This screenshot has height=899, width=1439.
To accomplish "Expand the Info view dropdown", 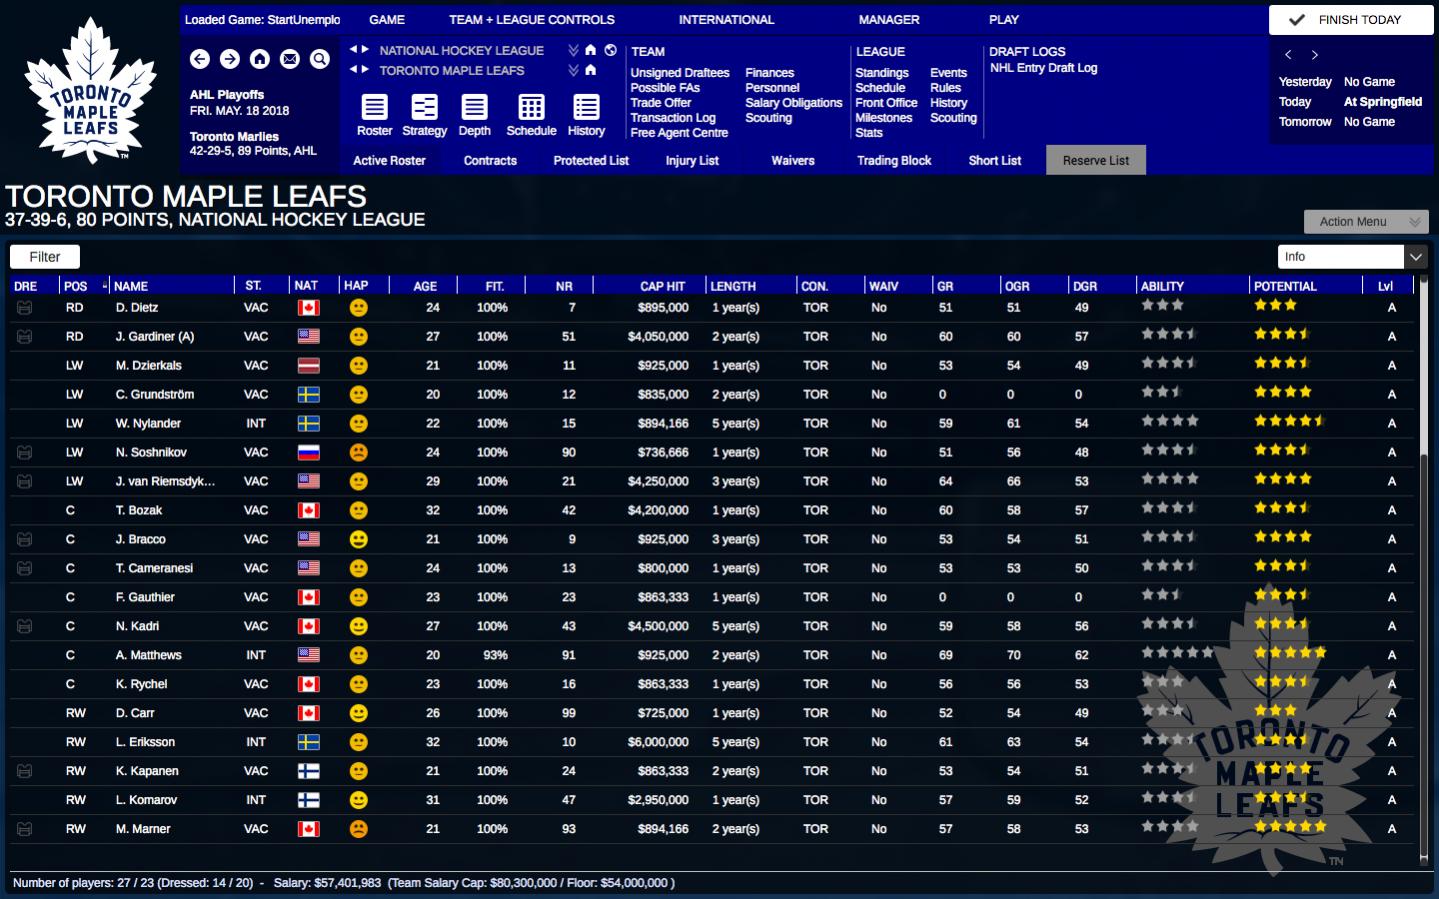I will tap(1416, 257).
